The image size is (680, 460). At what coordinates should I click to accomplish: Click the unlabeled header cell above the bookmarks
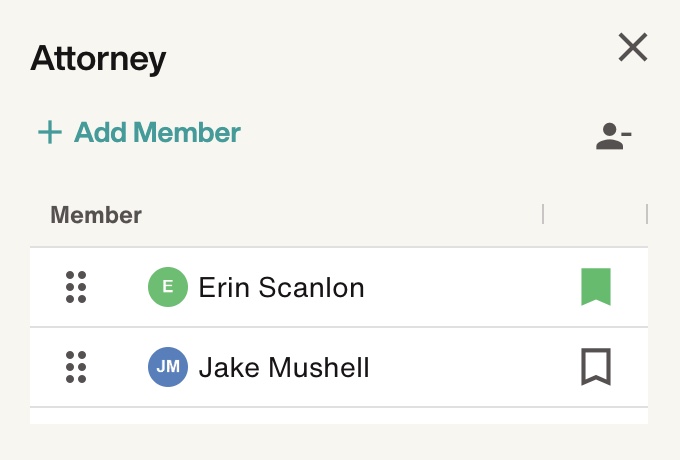pos(595,214)
